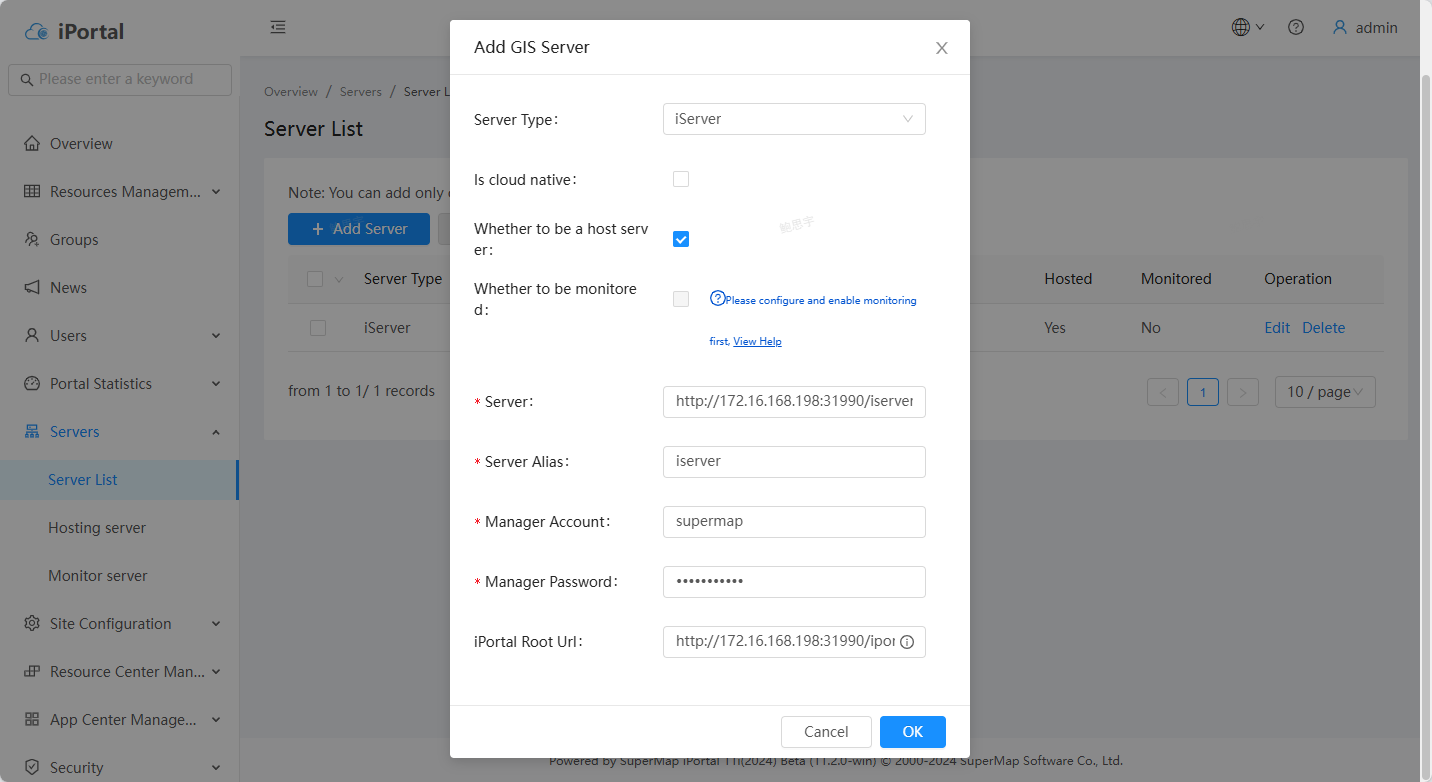Click the monitoring help question icon in dialog
The height and width of the screenshot is (782, 1432).
[x=717, y=298]
